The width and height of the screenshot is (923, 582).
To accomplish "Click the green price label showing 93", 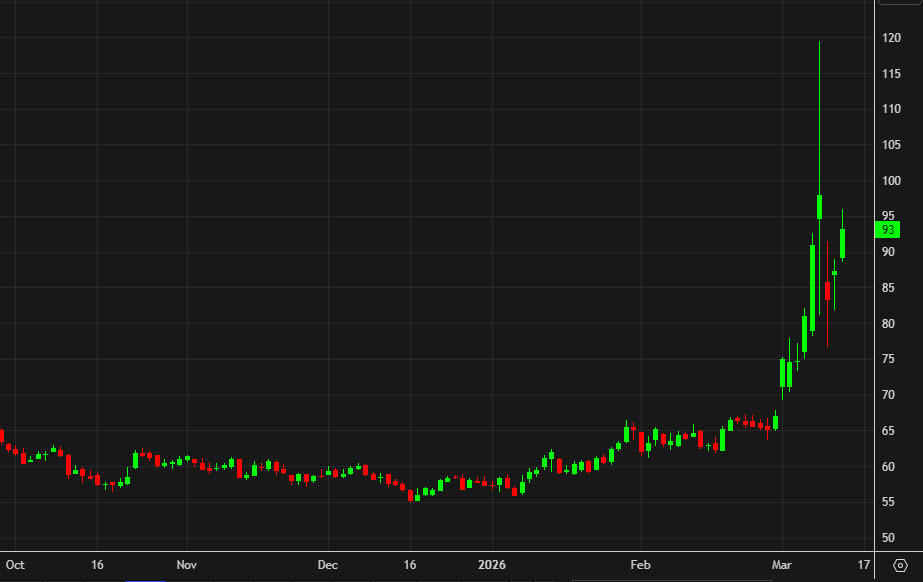I will coord(888,228).
